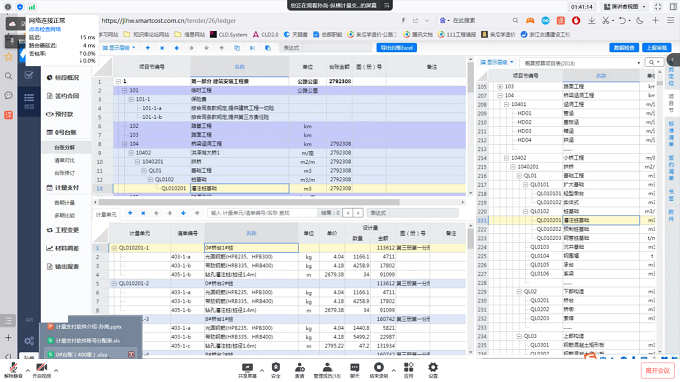680x382 pixels.
Task: Open the right panel search options dropdown
Action: click(x=654, y=62)
